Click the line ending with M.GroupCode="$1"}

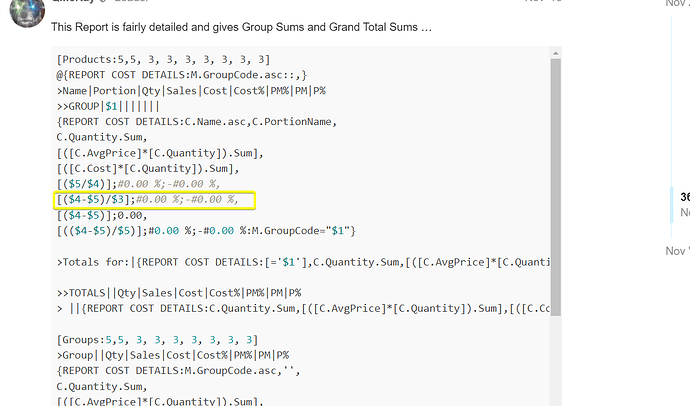coord(206,231)
